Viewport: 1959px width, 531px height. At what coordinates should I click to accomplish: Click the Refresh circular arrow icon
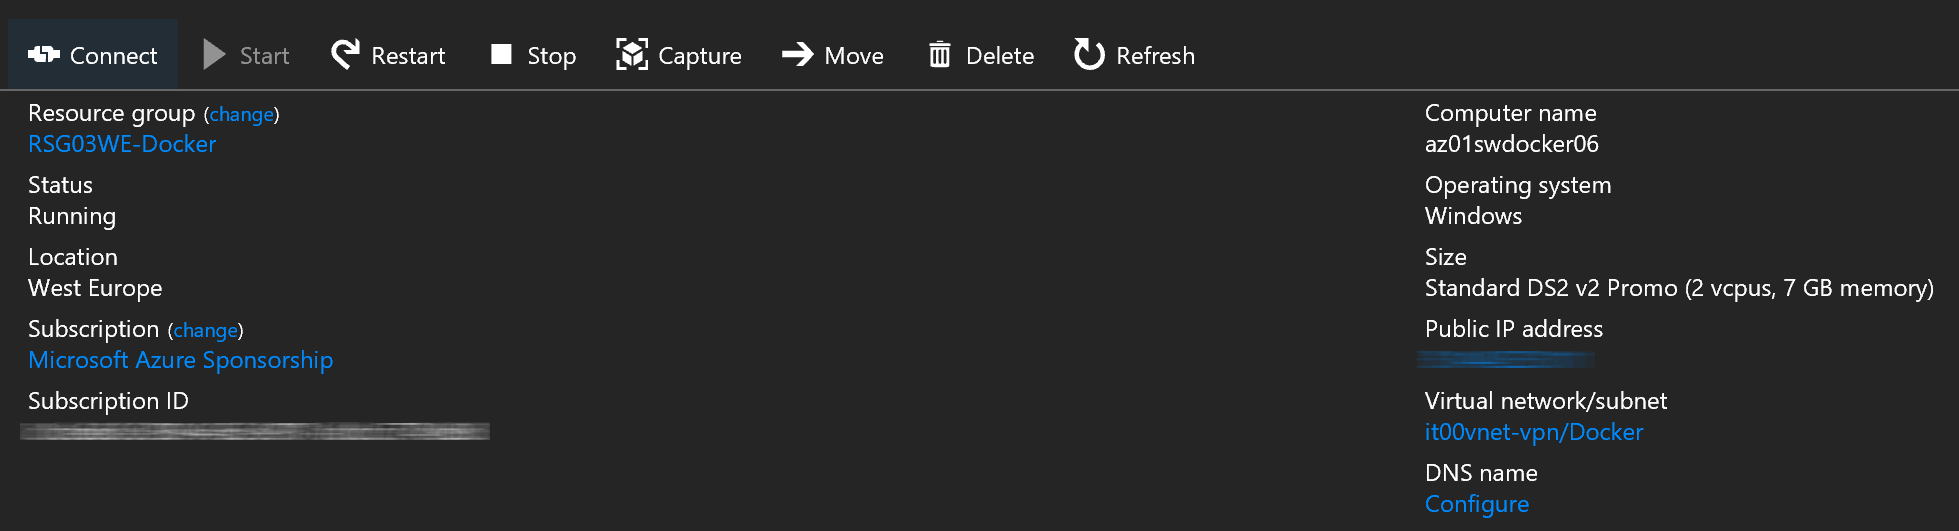coord(1089,54)
